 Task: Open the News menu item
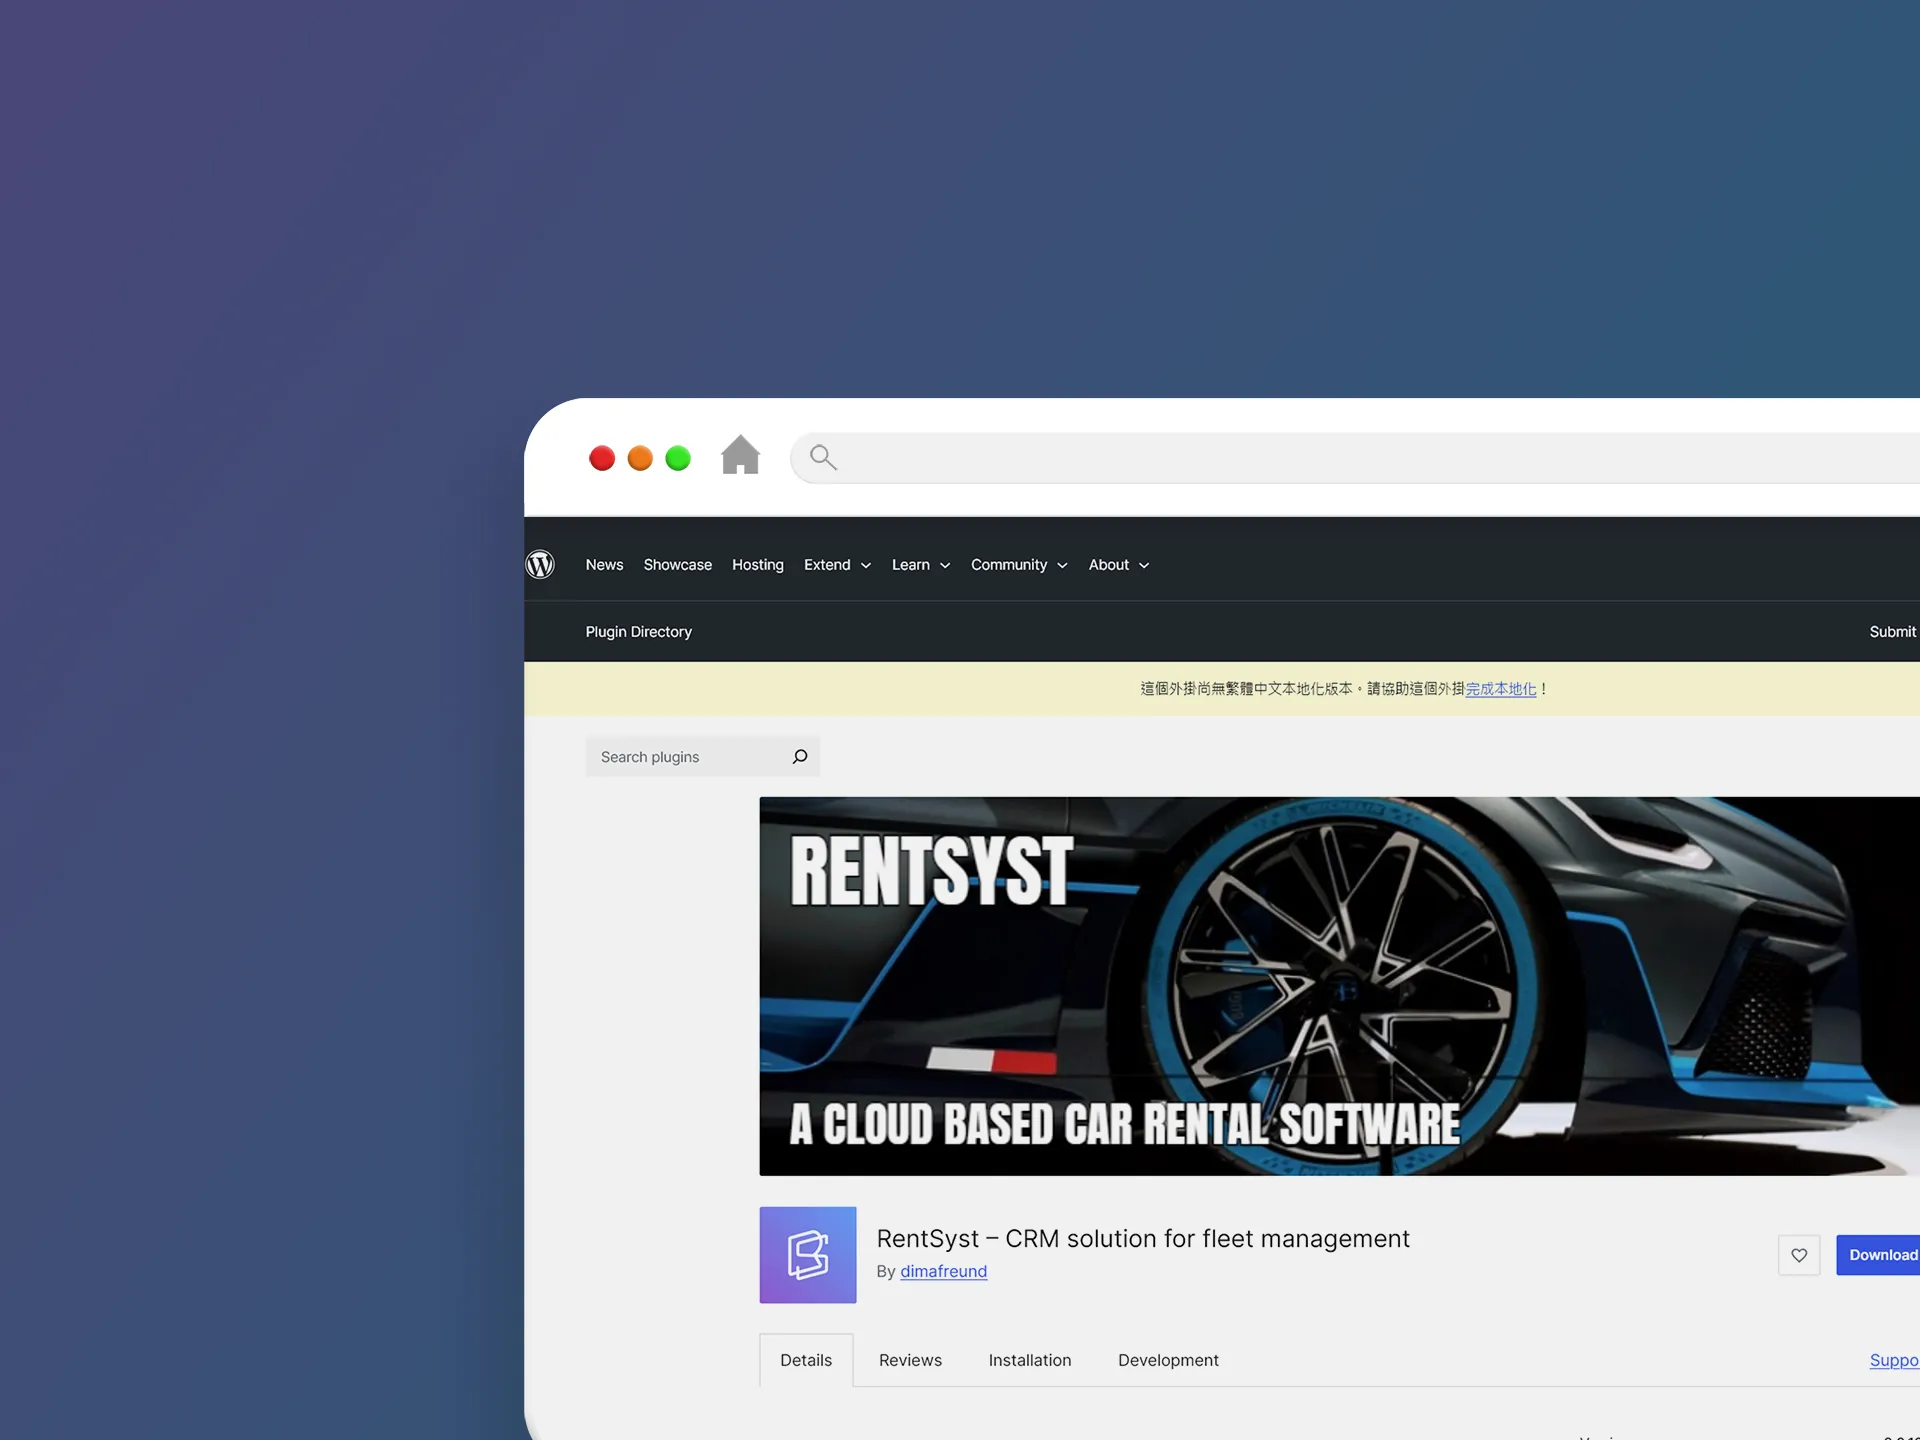click(604, 565)
